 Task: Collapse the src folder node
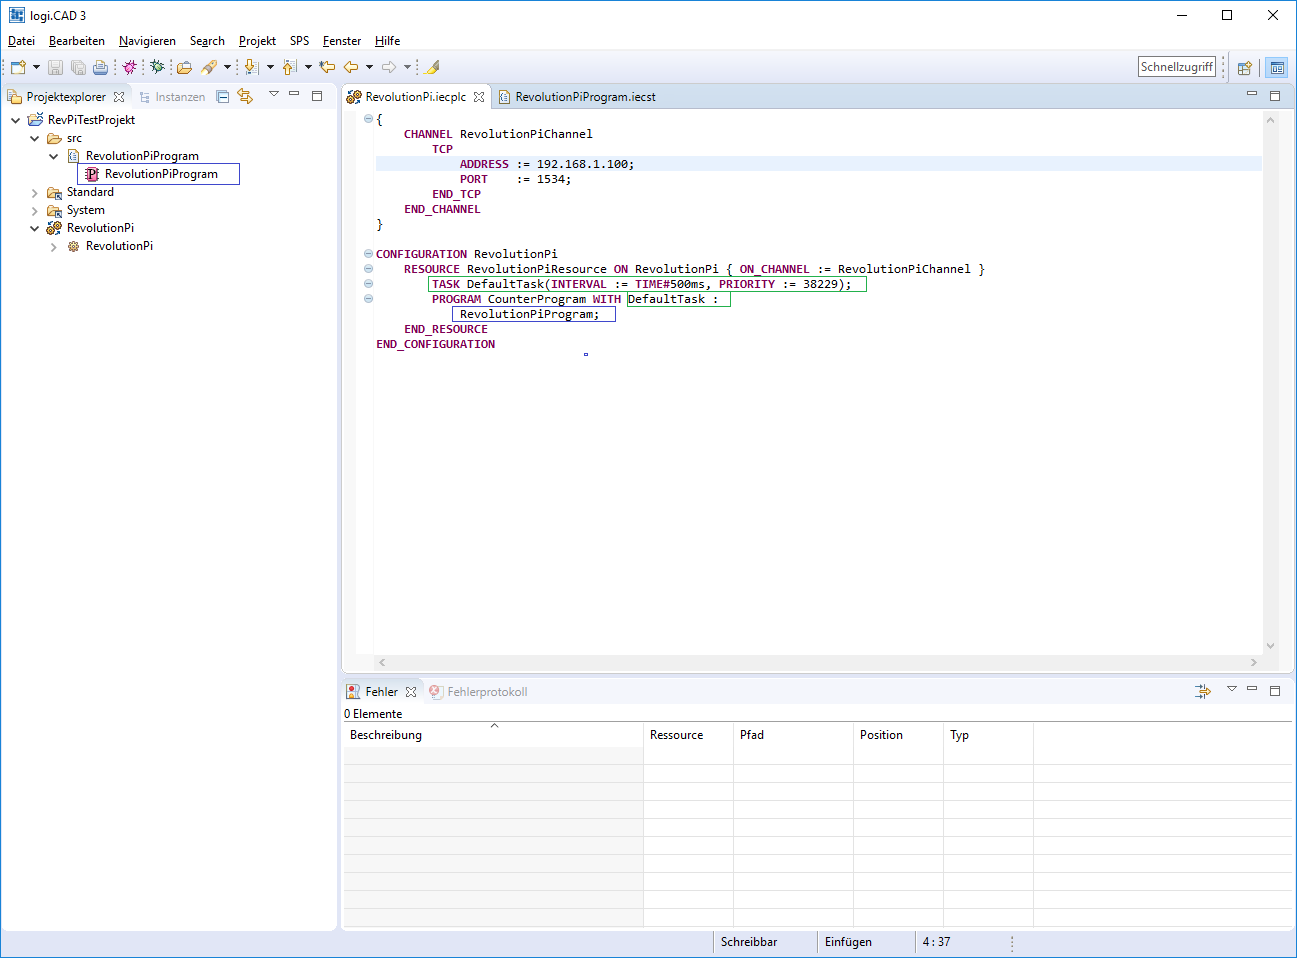pos(35,138)
